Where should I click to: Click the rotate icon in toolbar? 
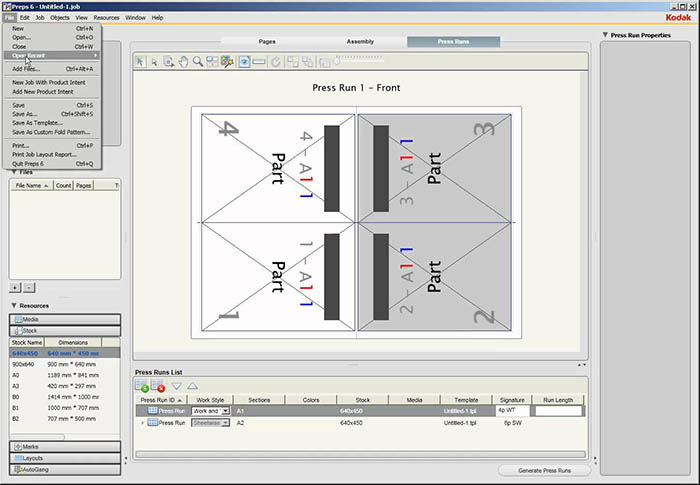coord(275,62)
